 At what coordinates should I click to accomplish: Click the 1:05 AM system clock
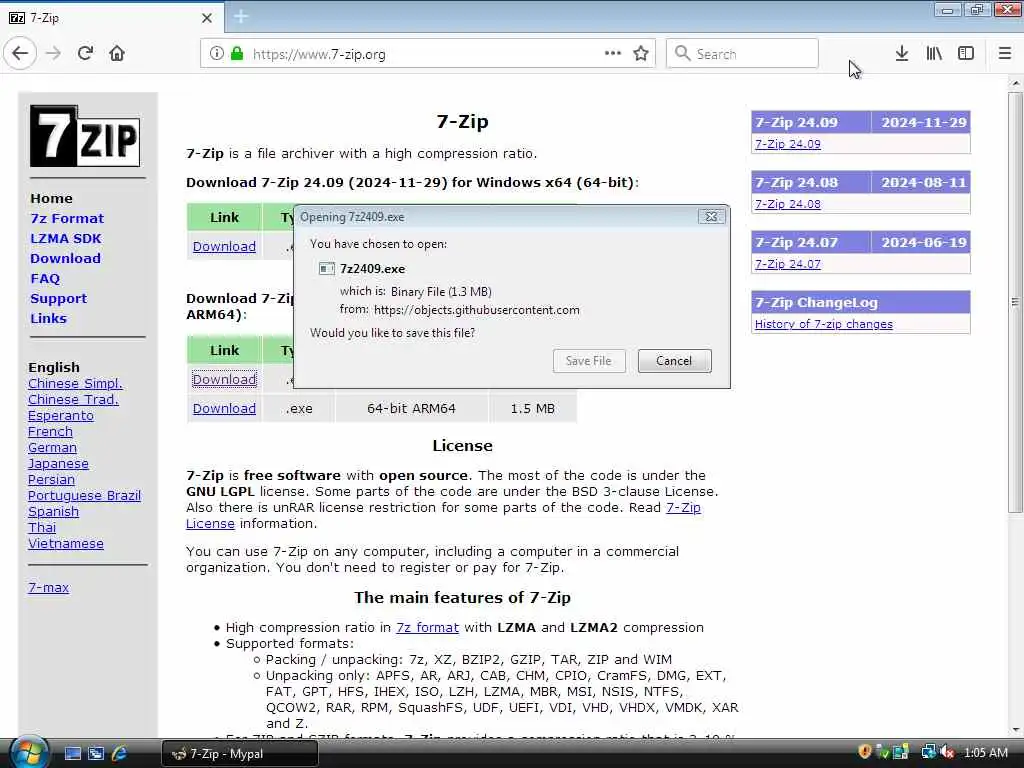985,752
